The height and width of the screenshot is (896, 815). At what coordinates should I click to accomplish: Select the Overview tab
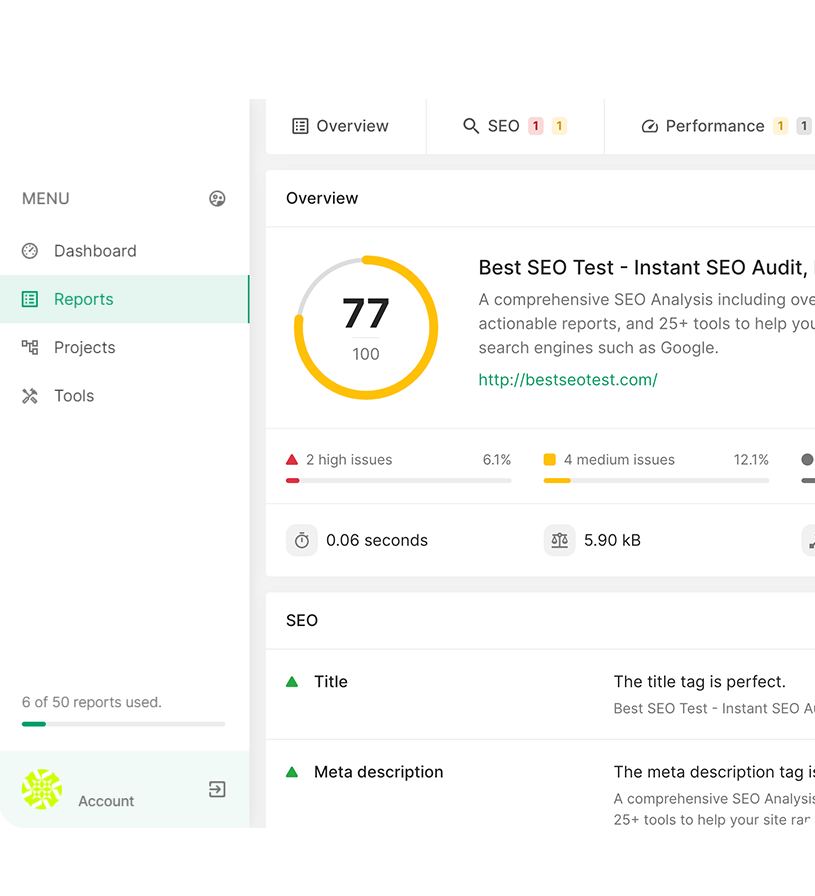[x=343, y=126]
